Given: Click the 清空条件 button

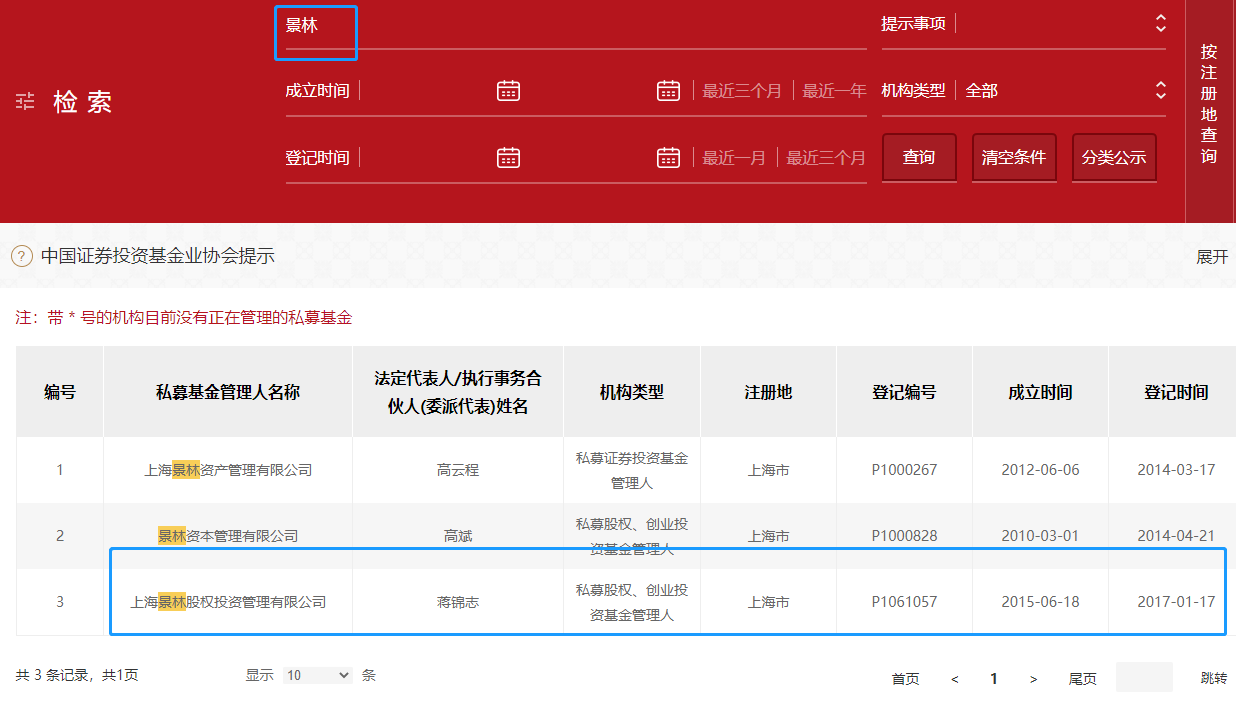Looking at the screenshot, I should [x=1014, y=157].
